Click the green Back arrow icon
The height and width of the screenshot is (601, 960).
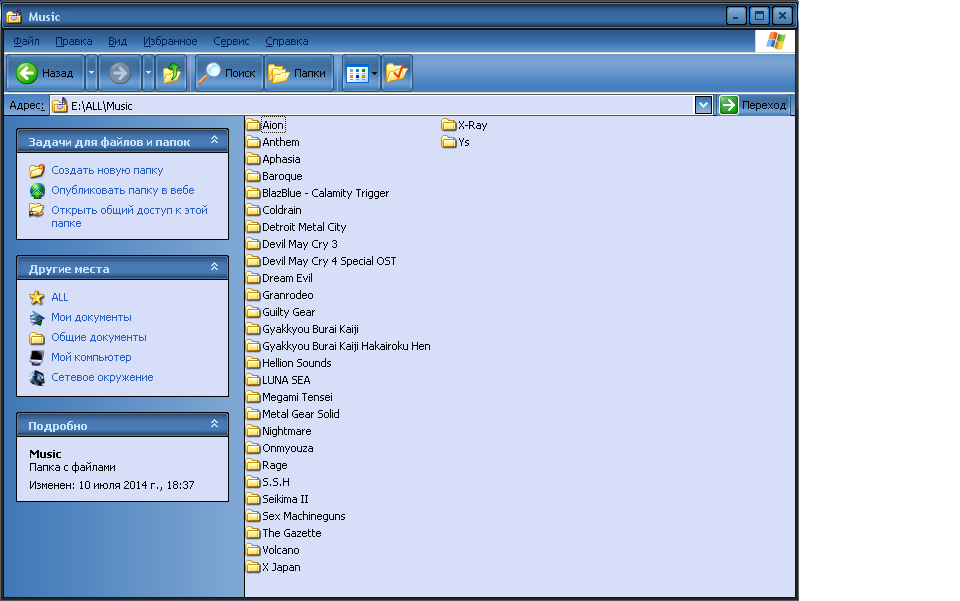click(x=26, y=73)
